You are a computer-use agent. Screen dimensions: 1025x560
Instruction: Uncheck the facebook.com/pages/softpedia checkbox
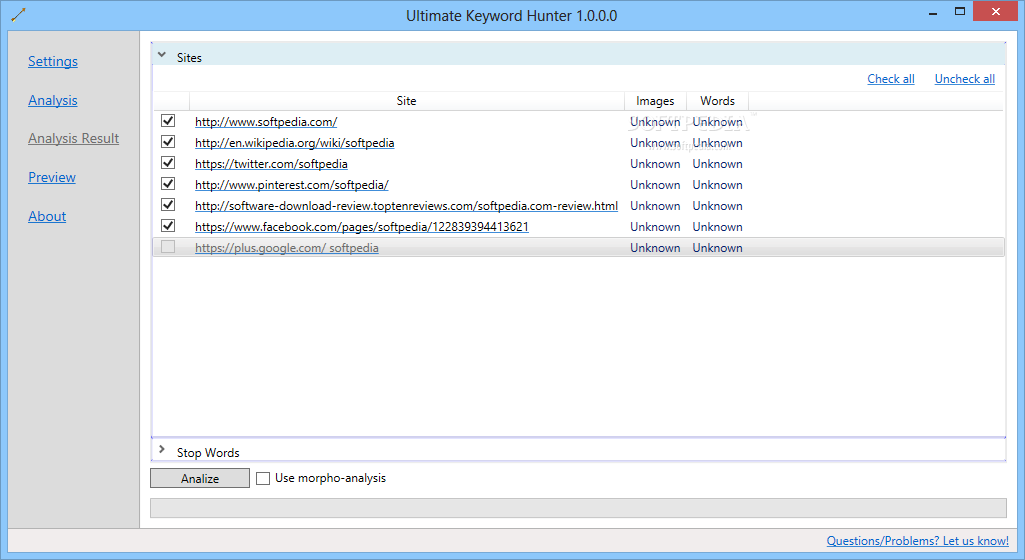(168, 225)
